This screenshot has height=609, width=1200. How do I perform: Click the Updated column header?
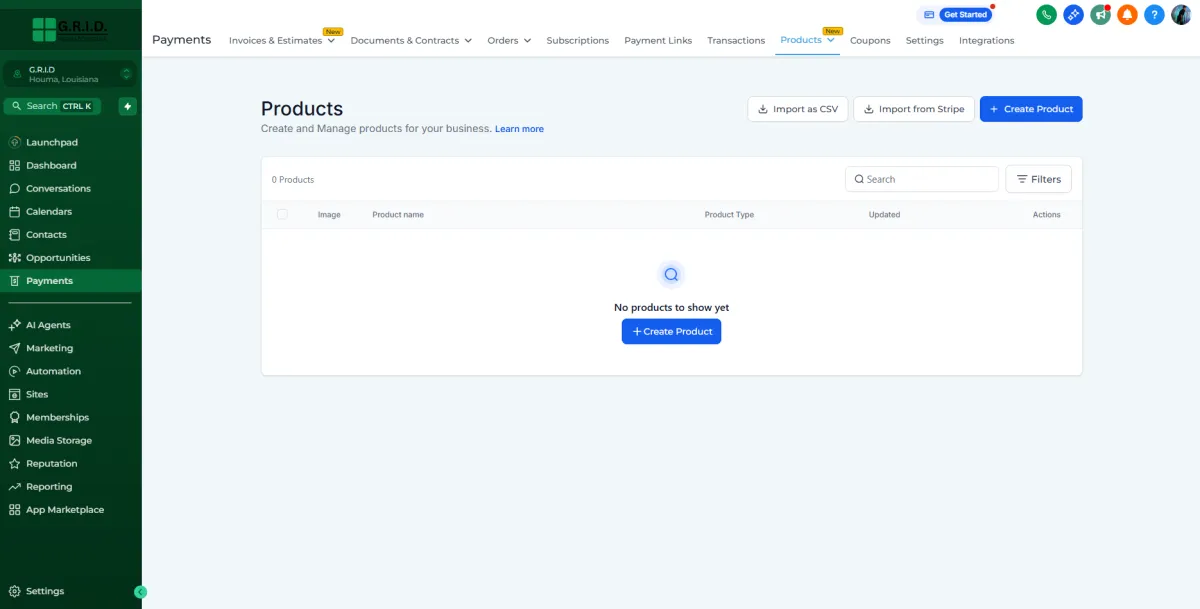click(x=884, y=215)
